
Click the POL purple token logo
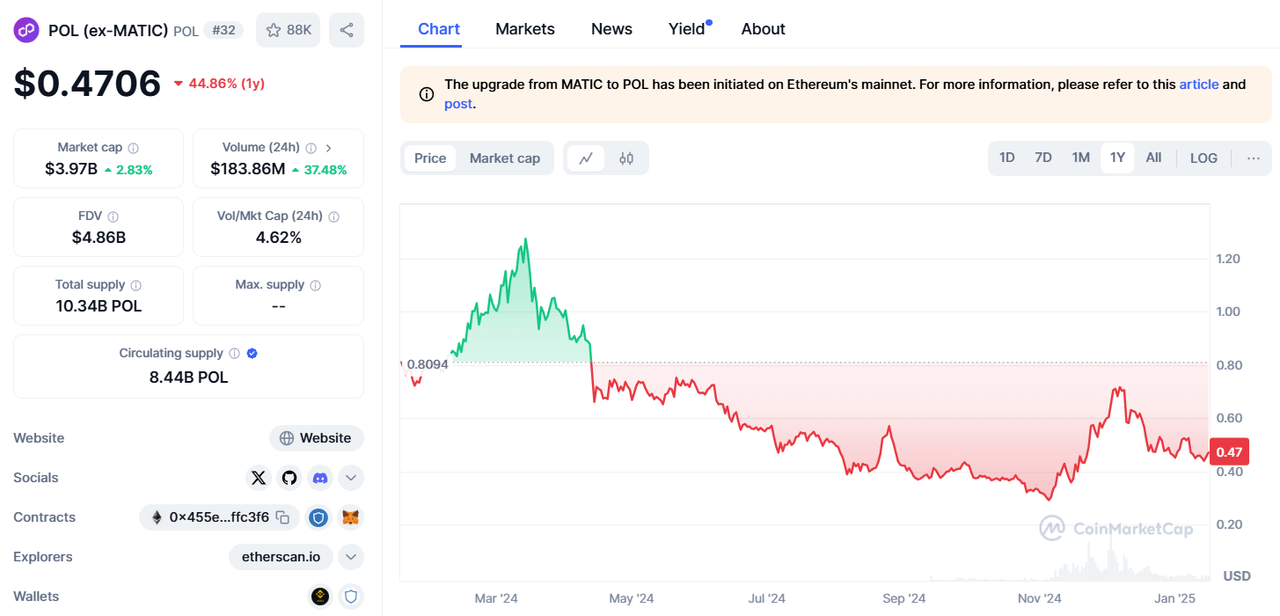pyautogui.click(x=27, y=30)
